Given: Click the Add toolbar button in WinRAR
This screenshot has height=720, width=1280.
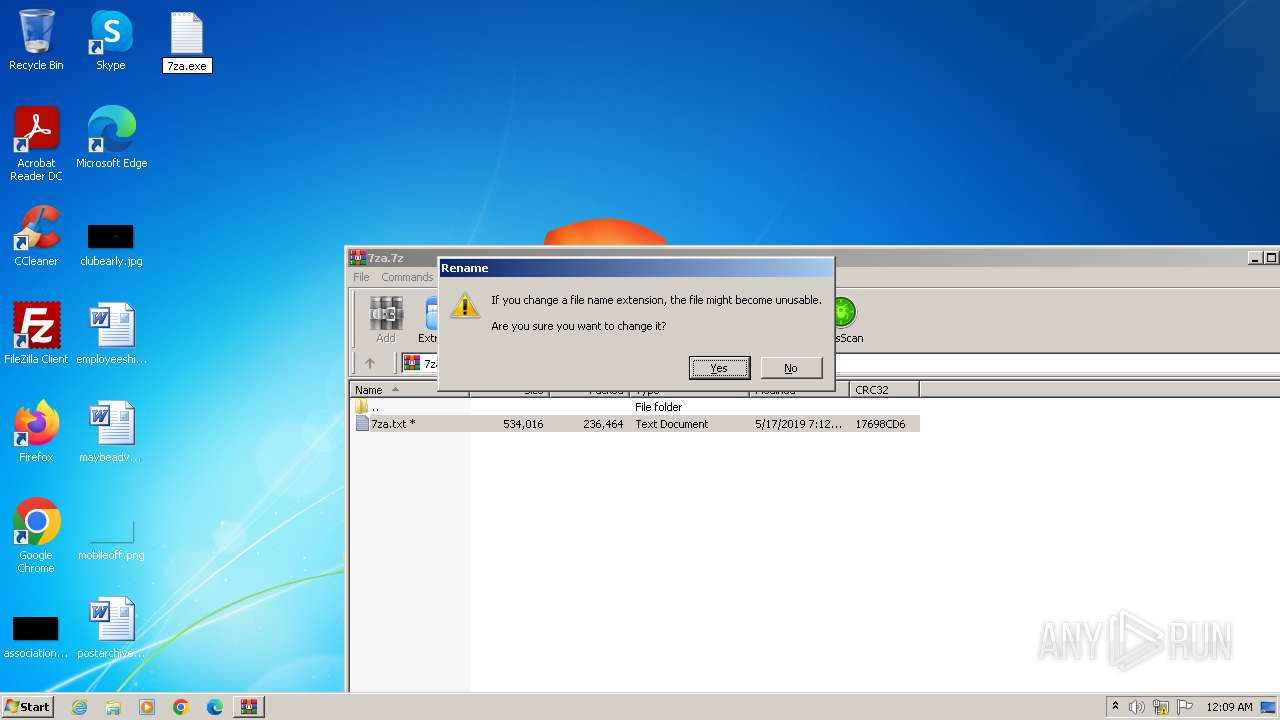Looking at the screenshot, I should click(x=386, y=320).
